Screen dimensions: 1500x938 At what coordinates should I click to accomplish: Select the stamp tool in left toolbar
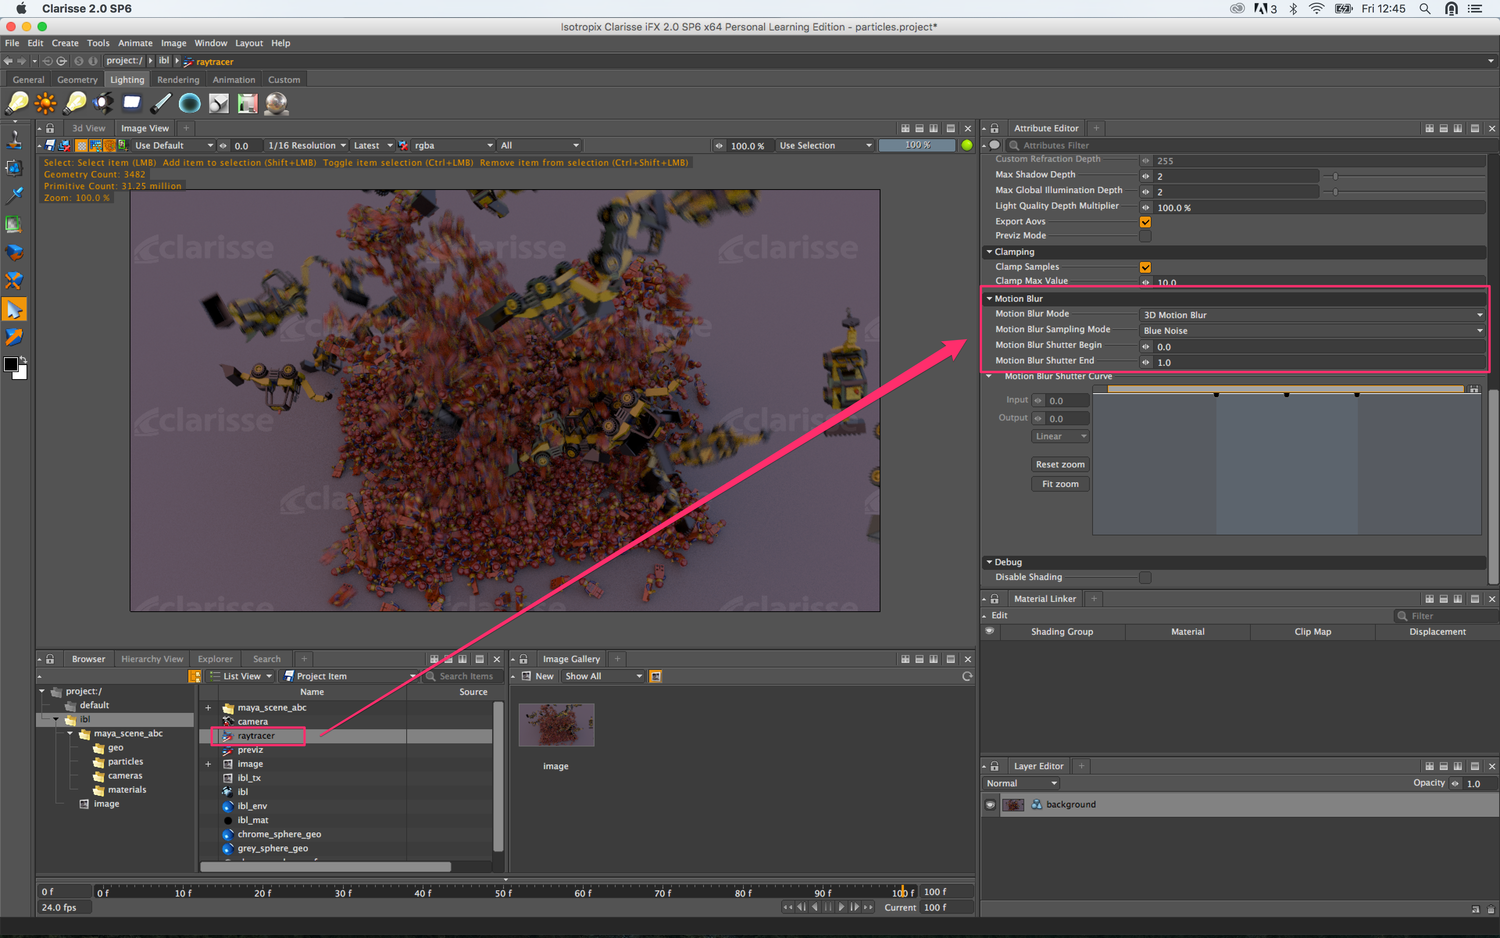tap(14, 139)
